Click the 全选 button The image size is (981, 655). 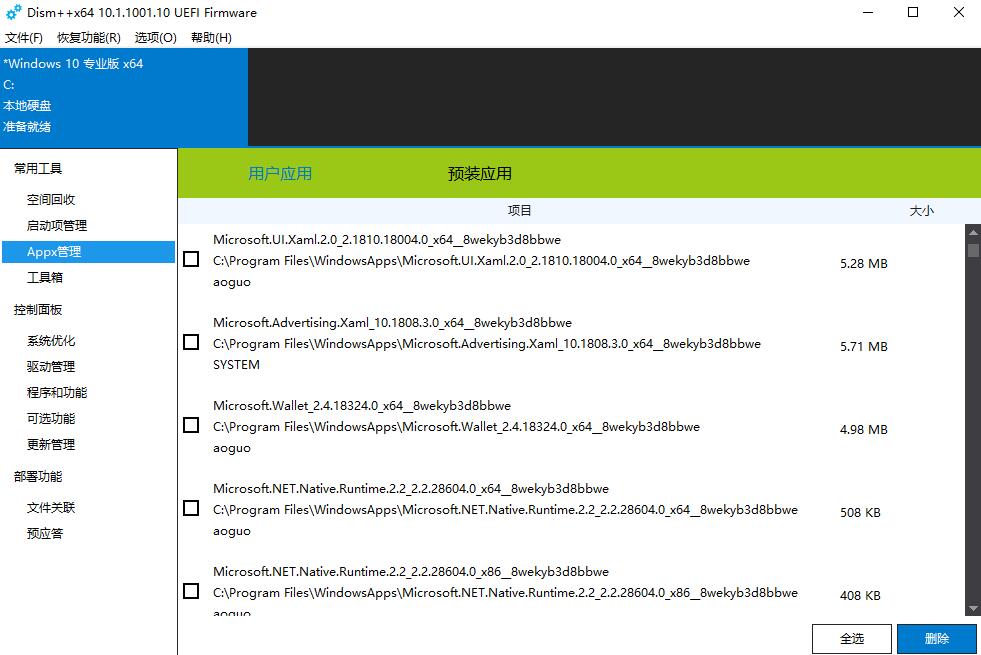[x=851, y=639]
